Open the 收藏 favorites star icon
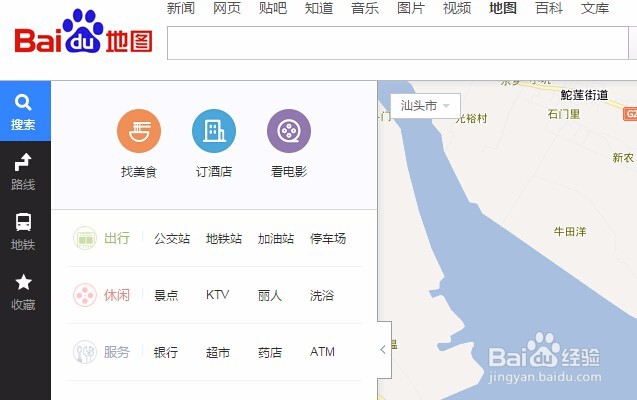Screen dimensions: 637x400 [23, 292]
